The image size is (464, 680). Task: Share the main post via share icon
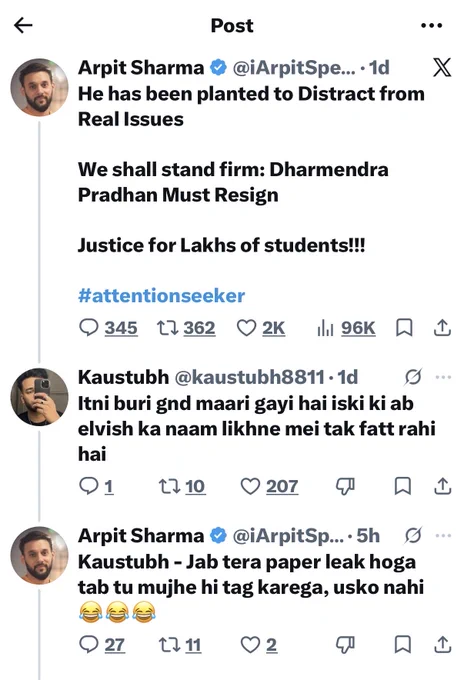442,327
